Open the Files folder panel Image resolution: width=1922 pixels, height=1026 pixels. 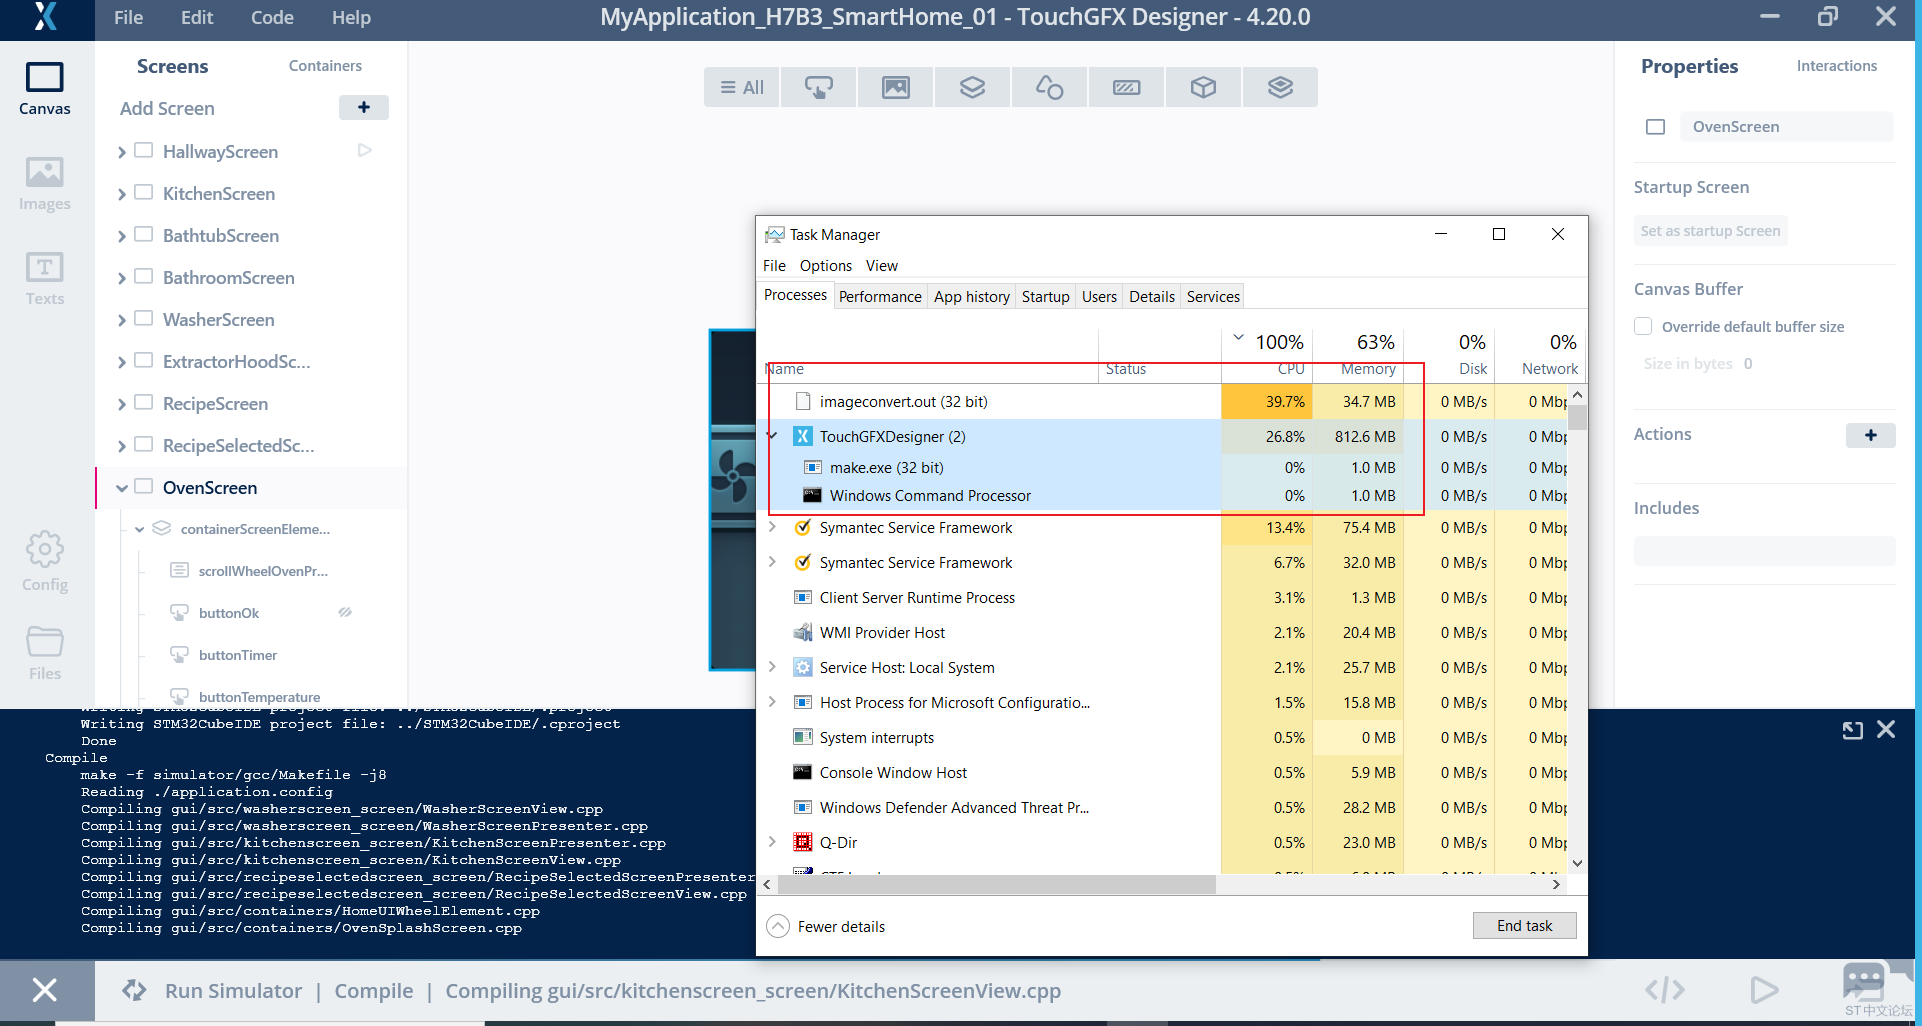click(x=45, y=652)
